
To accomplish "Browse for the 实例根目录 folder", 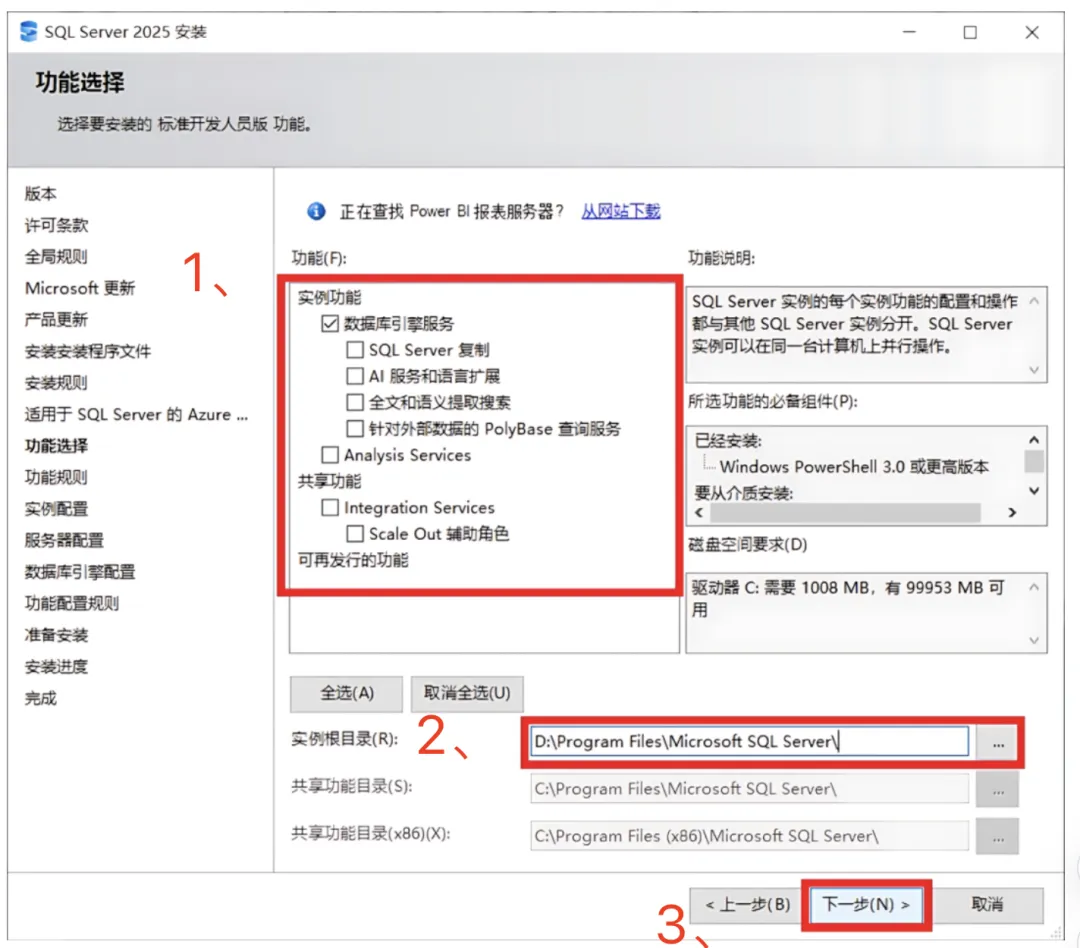I will [997, 743].
